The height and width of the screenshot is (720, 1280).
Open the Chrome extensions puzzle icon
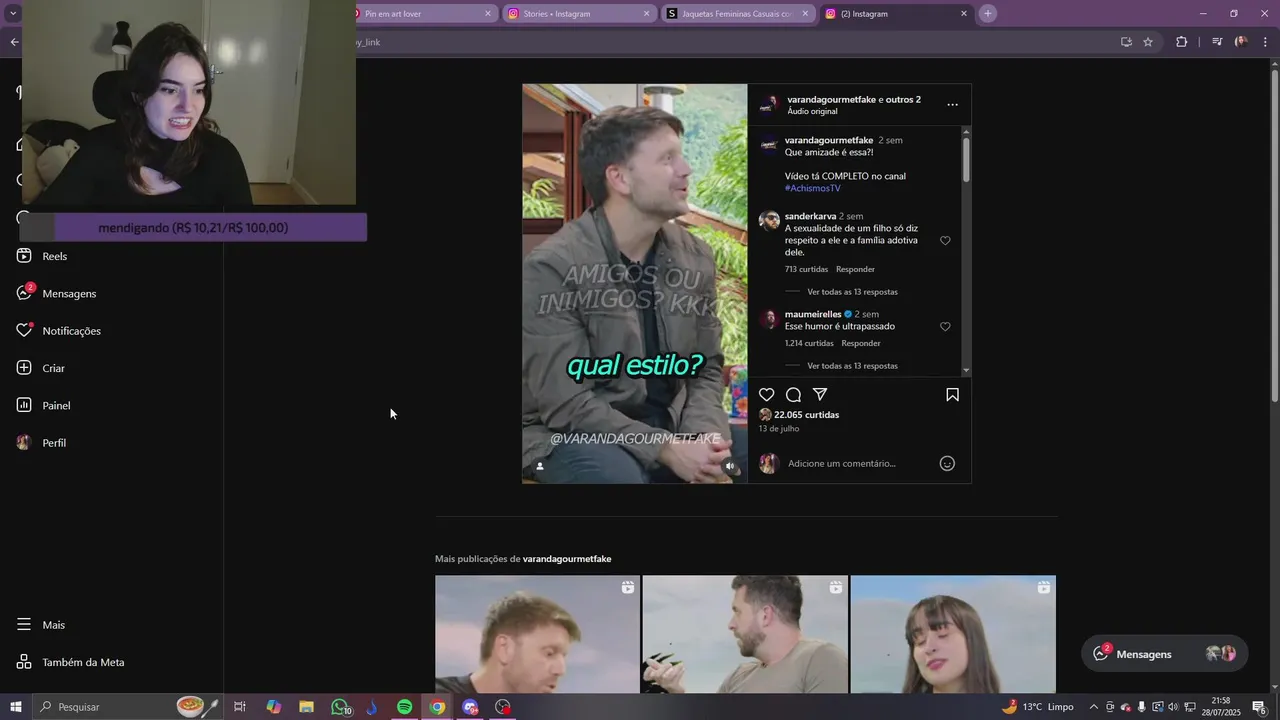1182,42
